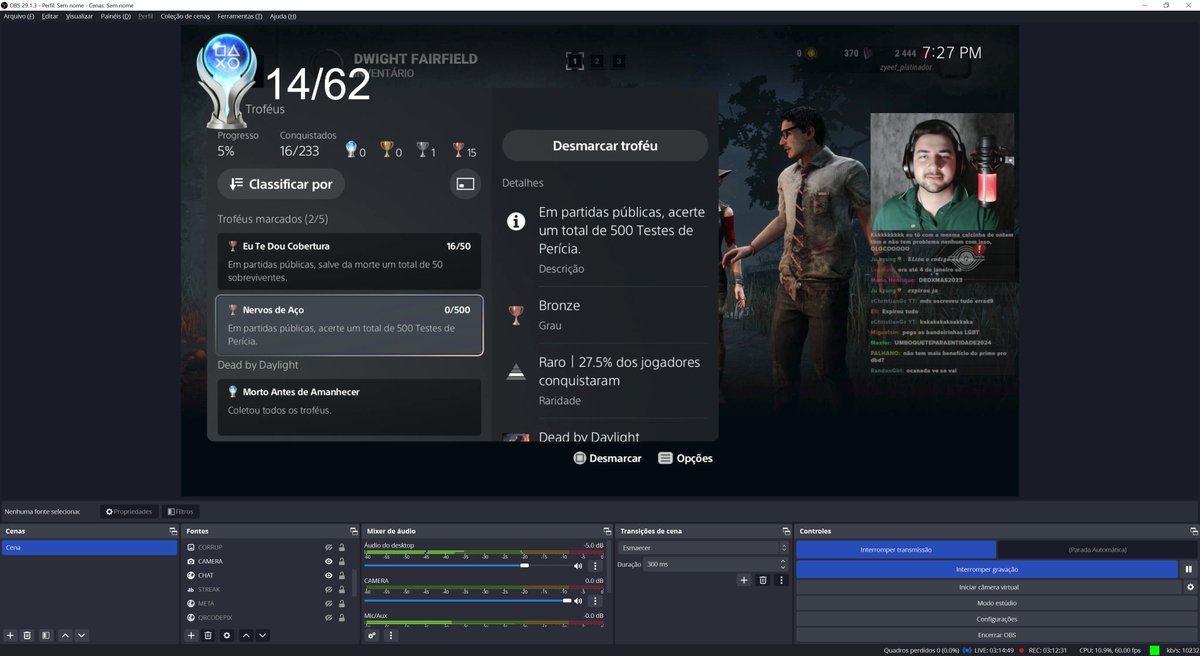Remove the transition with the trash icon

[x=763, y=580]
